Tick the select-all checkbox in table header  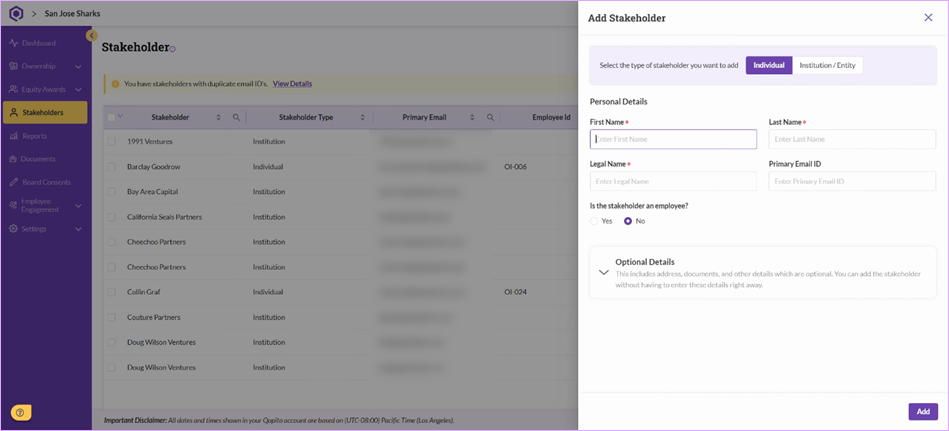click(x=111, y=117)
